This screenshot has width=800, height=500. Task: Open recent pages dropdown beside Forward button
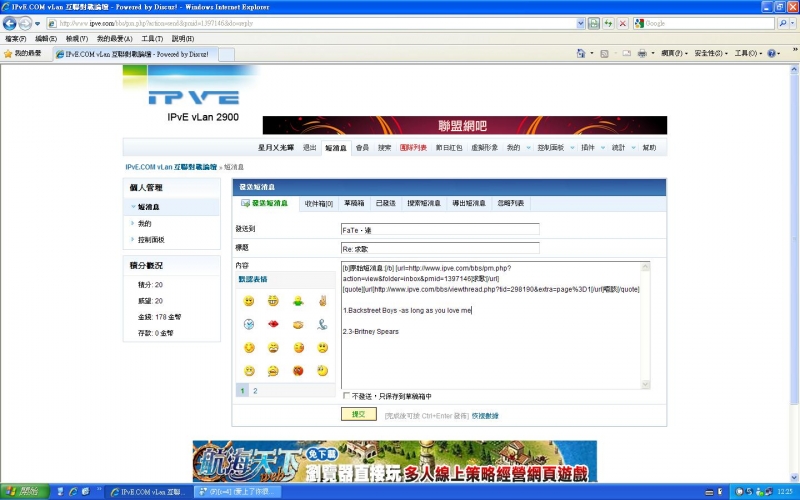37,23
